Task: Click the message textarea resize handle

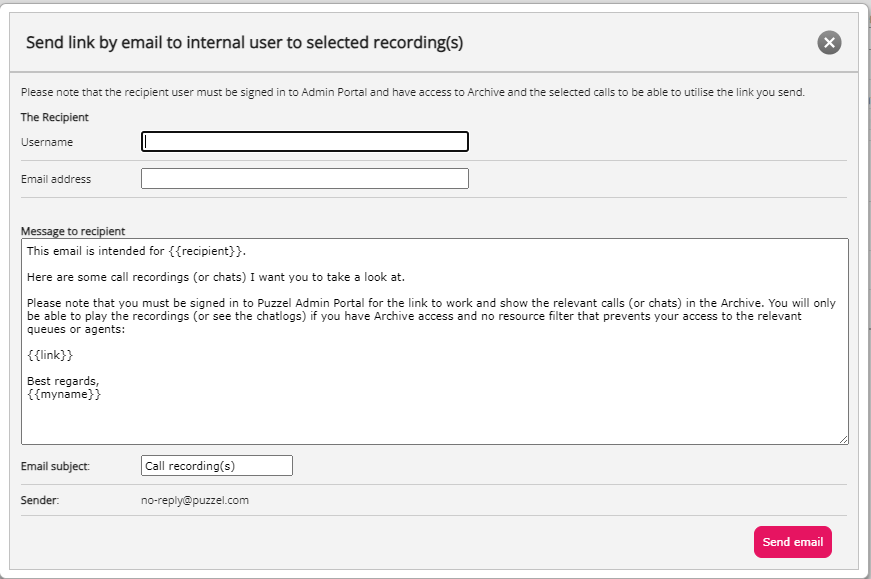Action: coord(843,439)
